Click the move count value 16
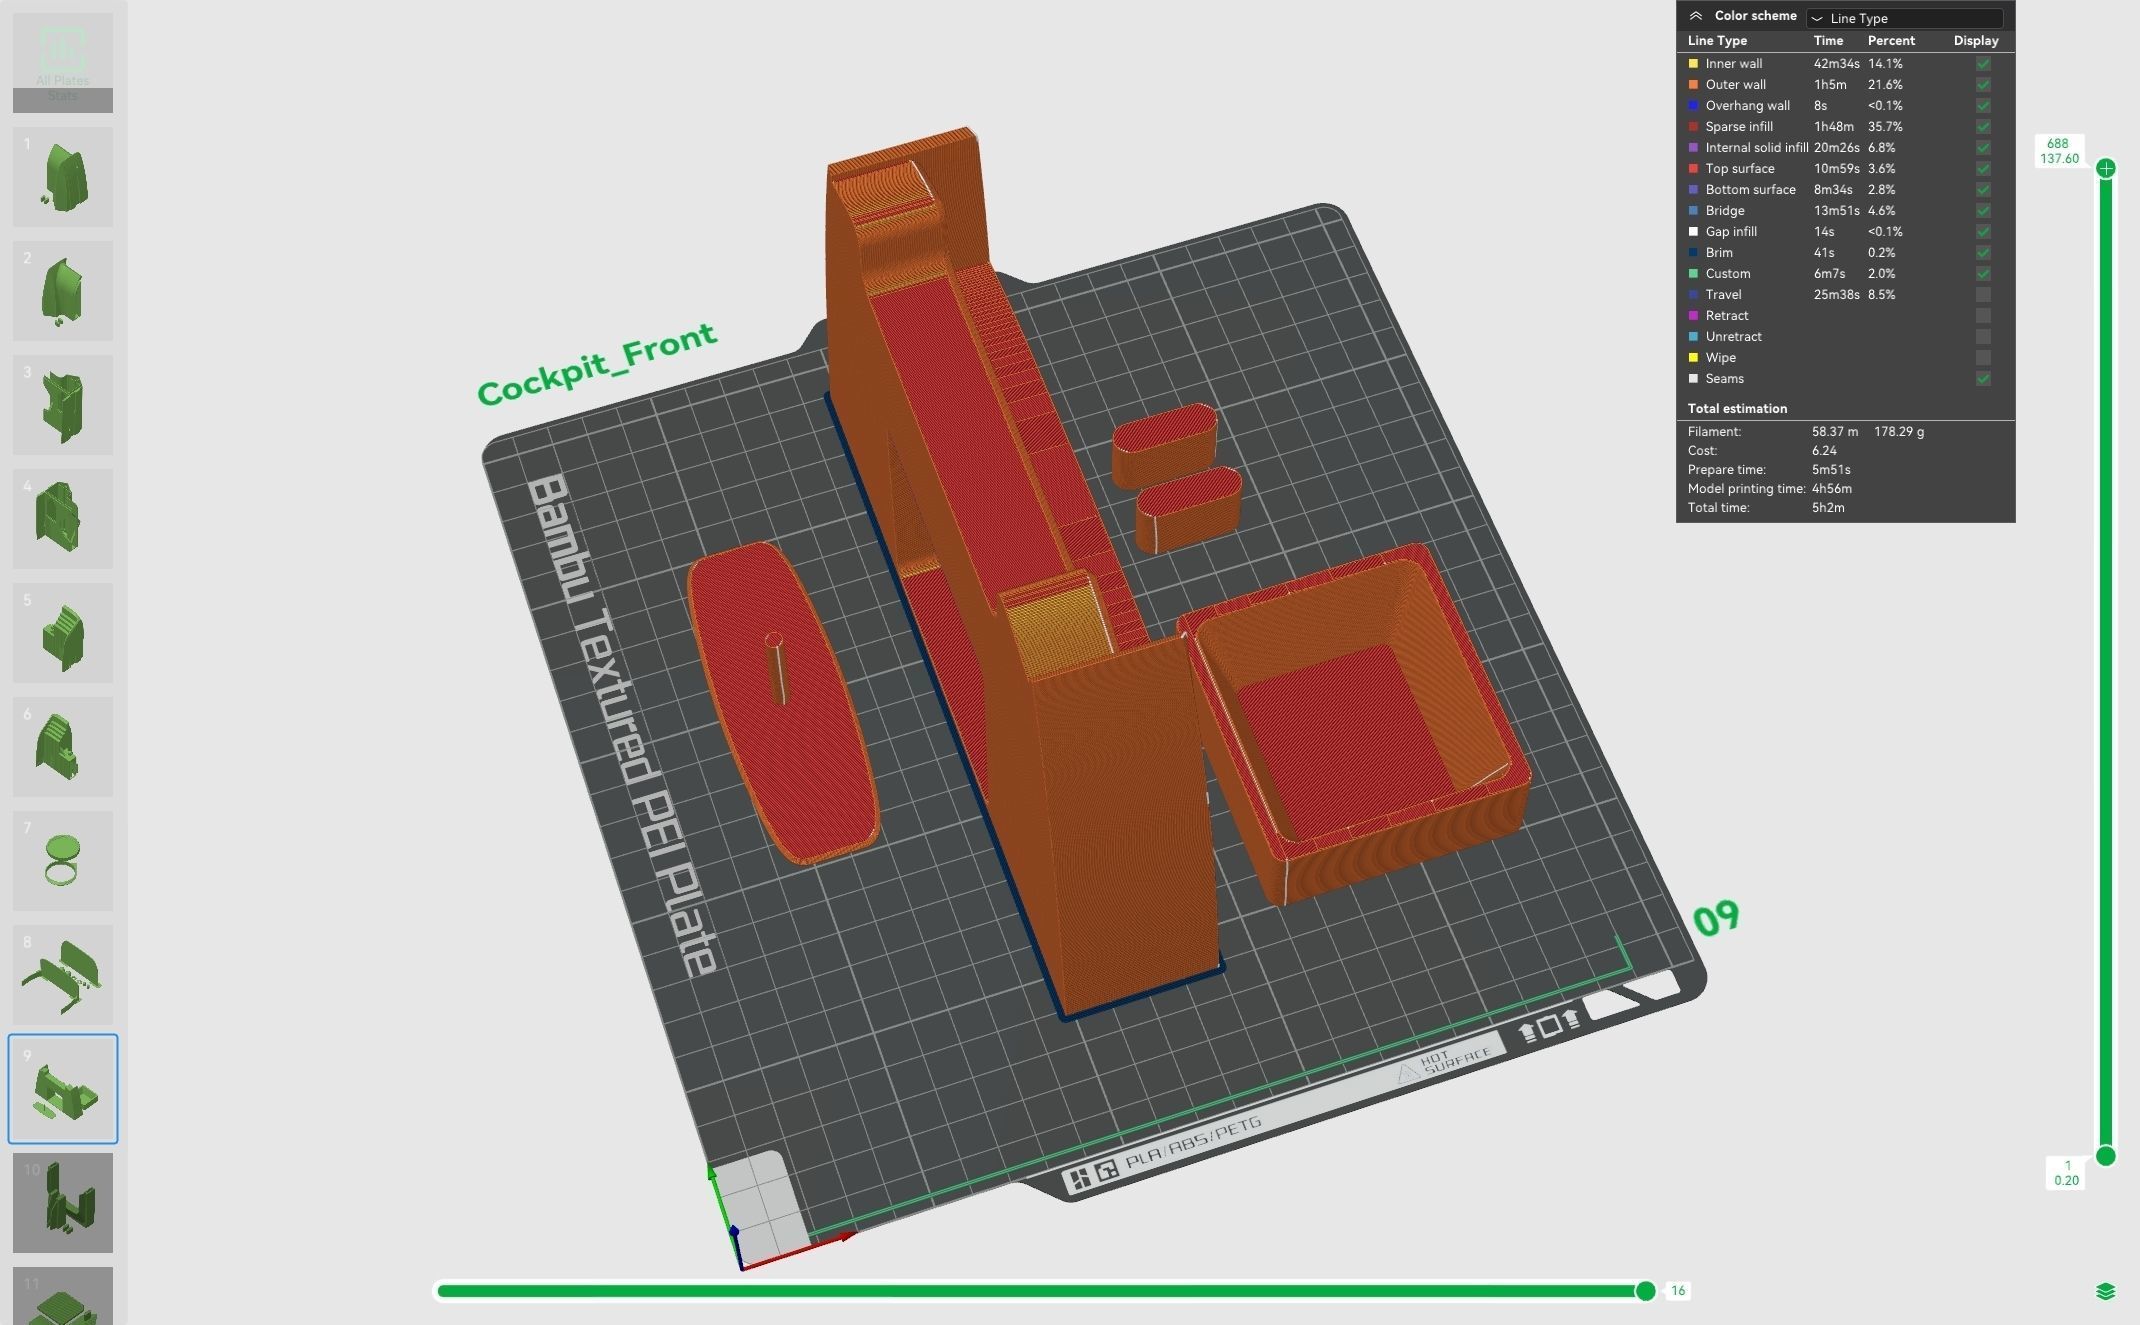The image size is (2140, 1325). (1678, 1291)
